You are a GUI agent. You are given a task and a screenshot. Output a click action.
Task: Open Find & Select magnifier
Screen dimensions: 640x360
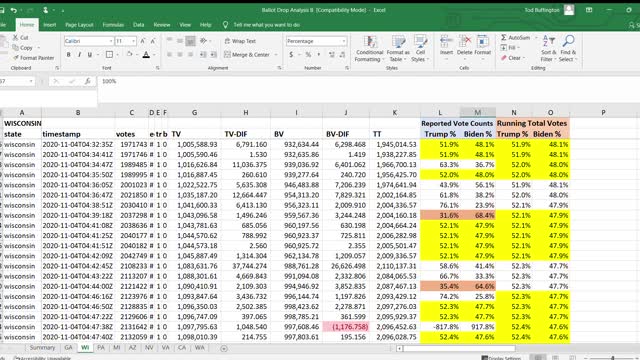click(x=568, y=48)
